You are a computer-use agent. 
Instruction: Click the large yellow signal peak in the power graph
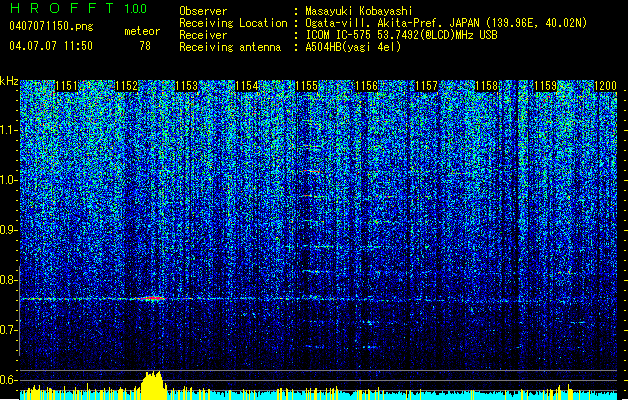pyautogui.click(x=154, y=385)
